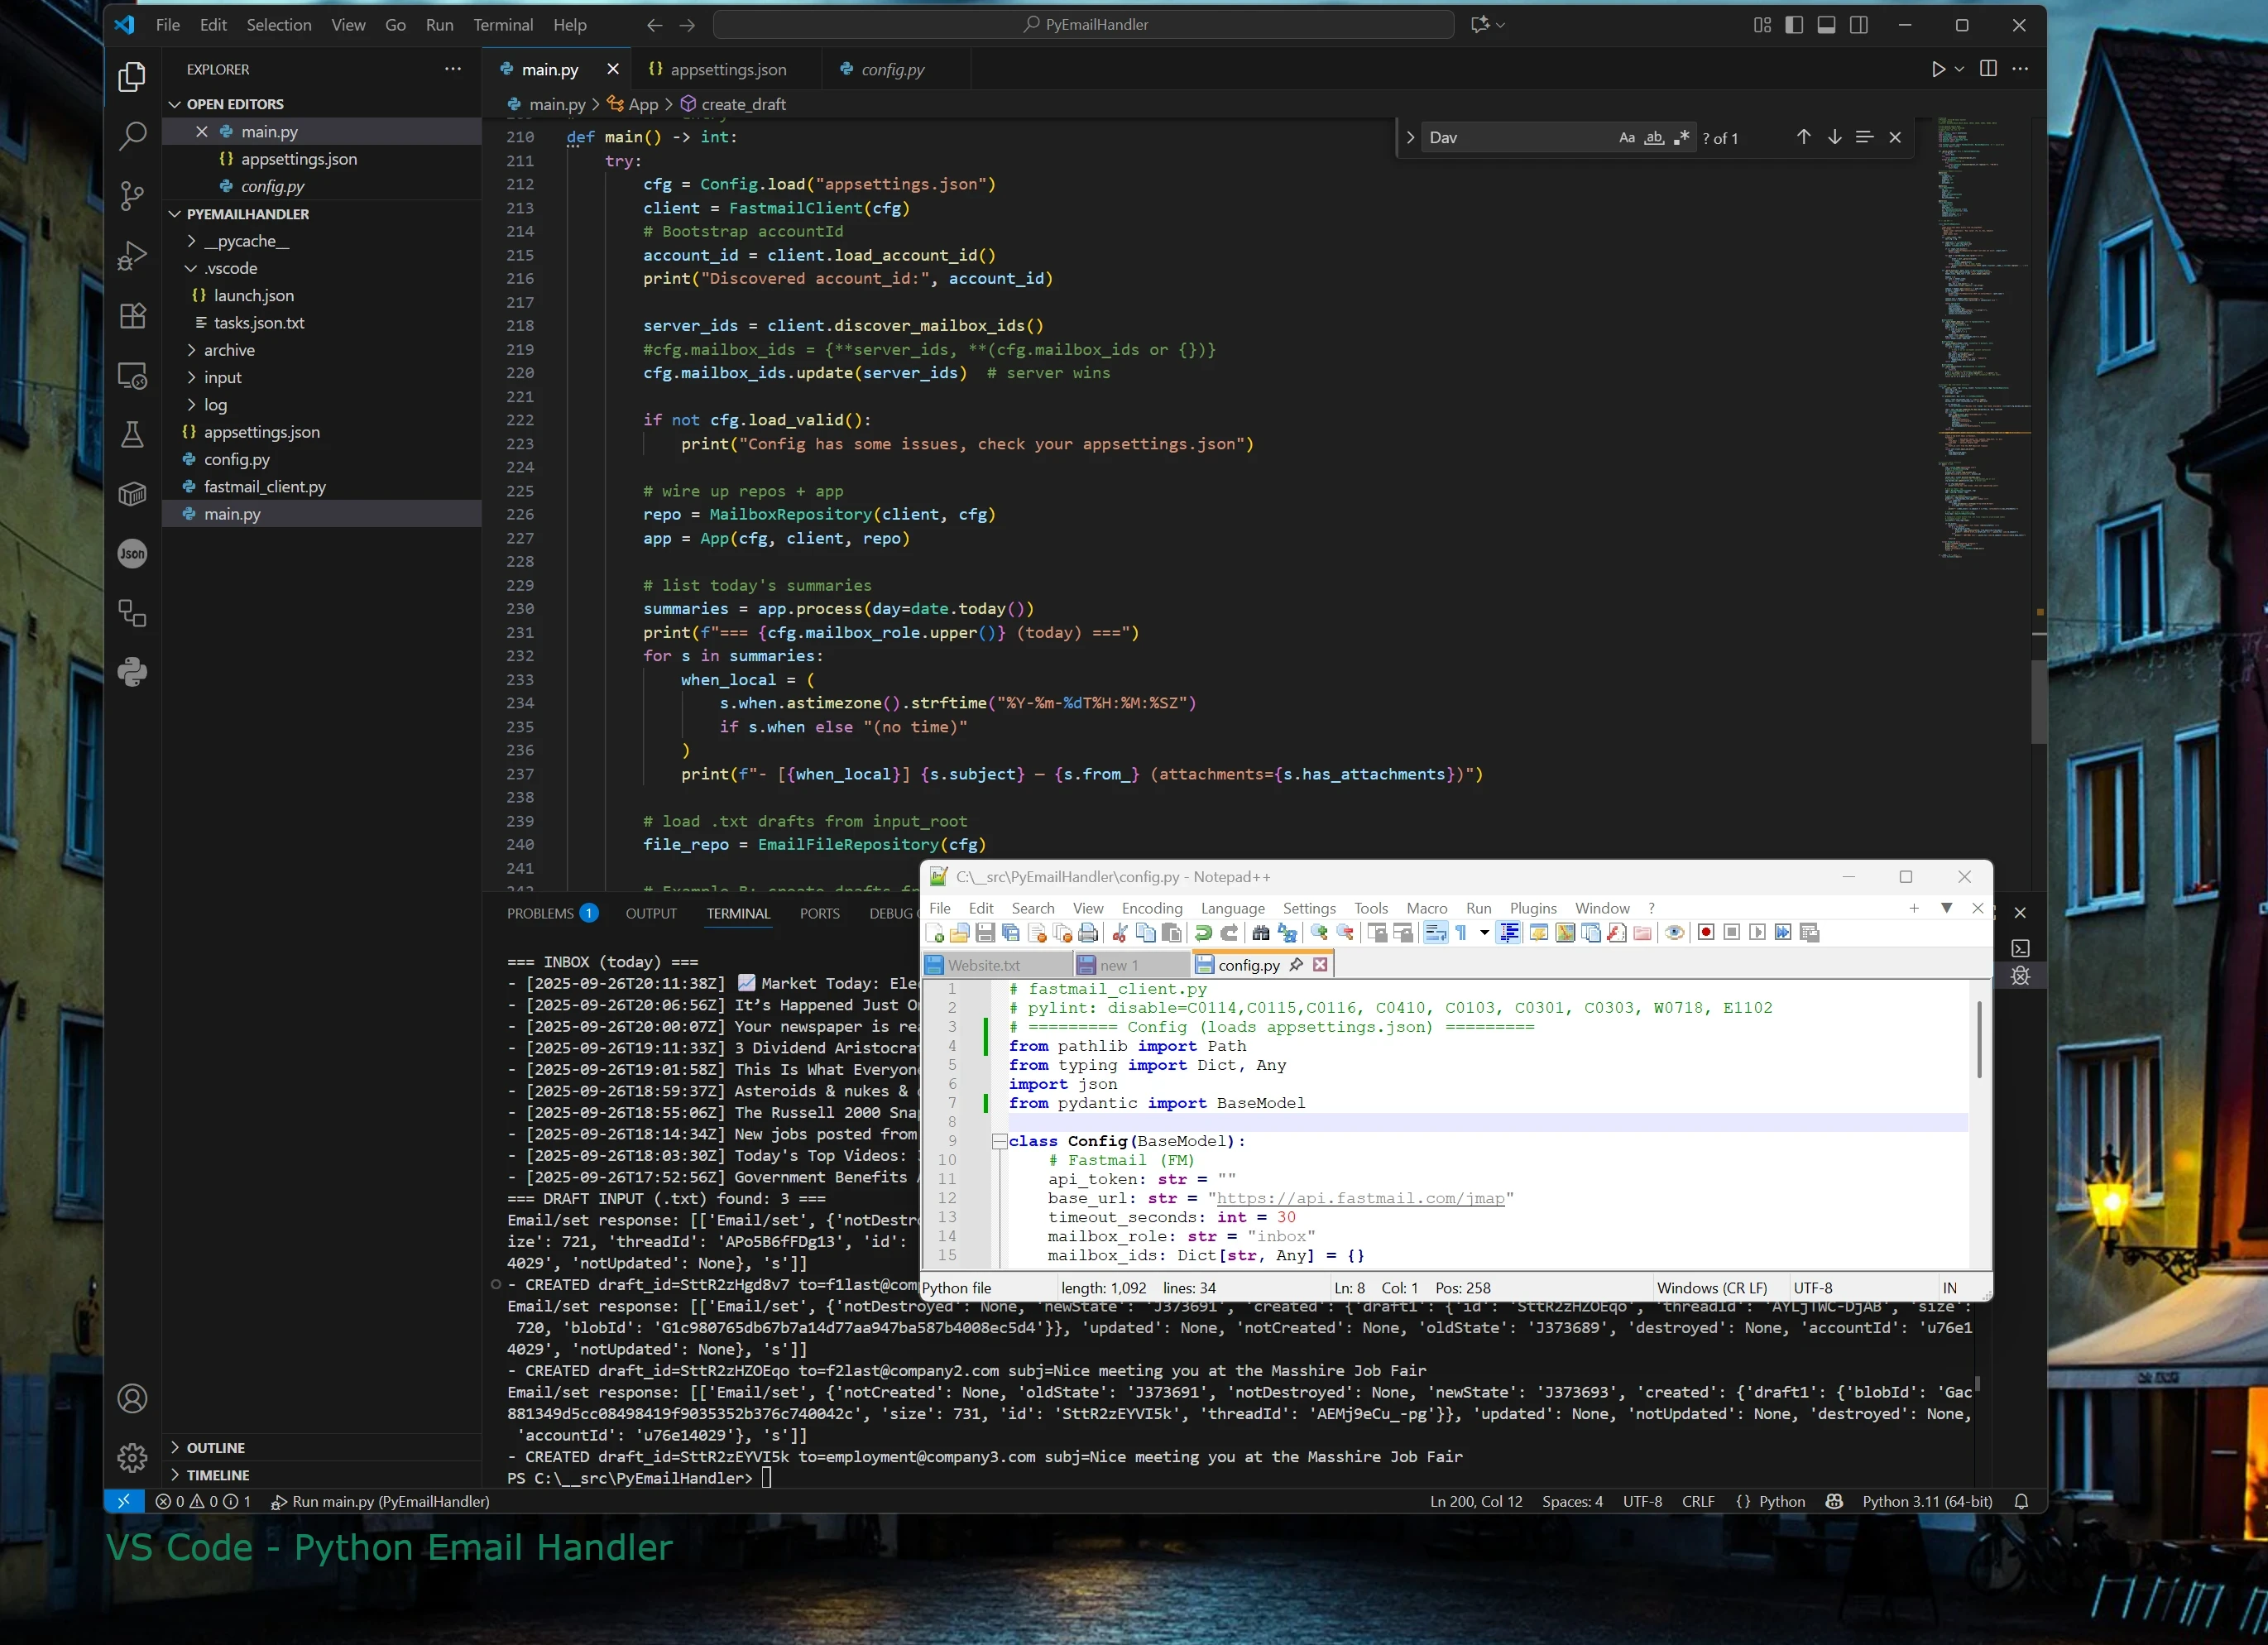
Task: Open the Source Control view
Action: [x=131, y=195]
